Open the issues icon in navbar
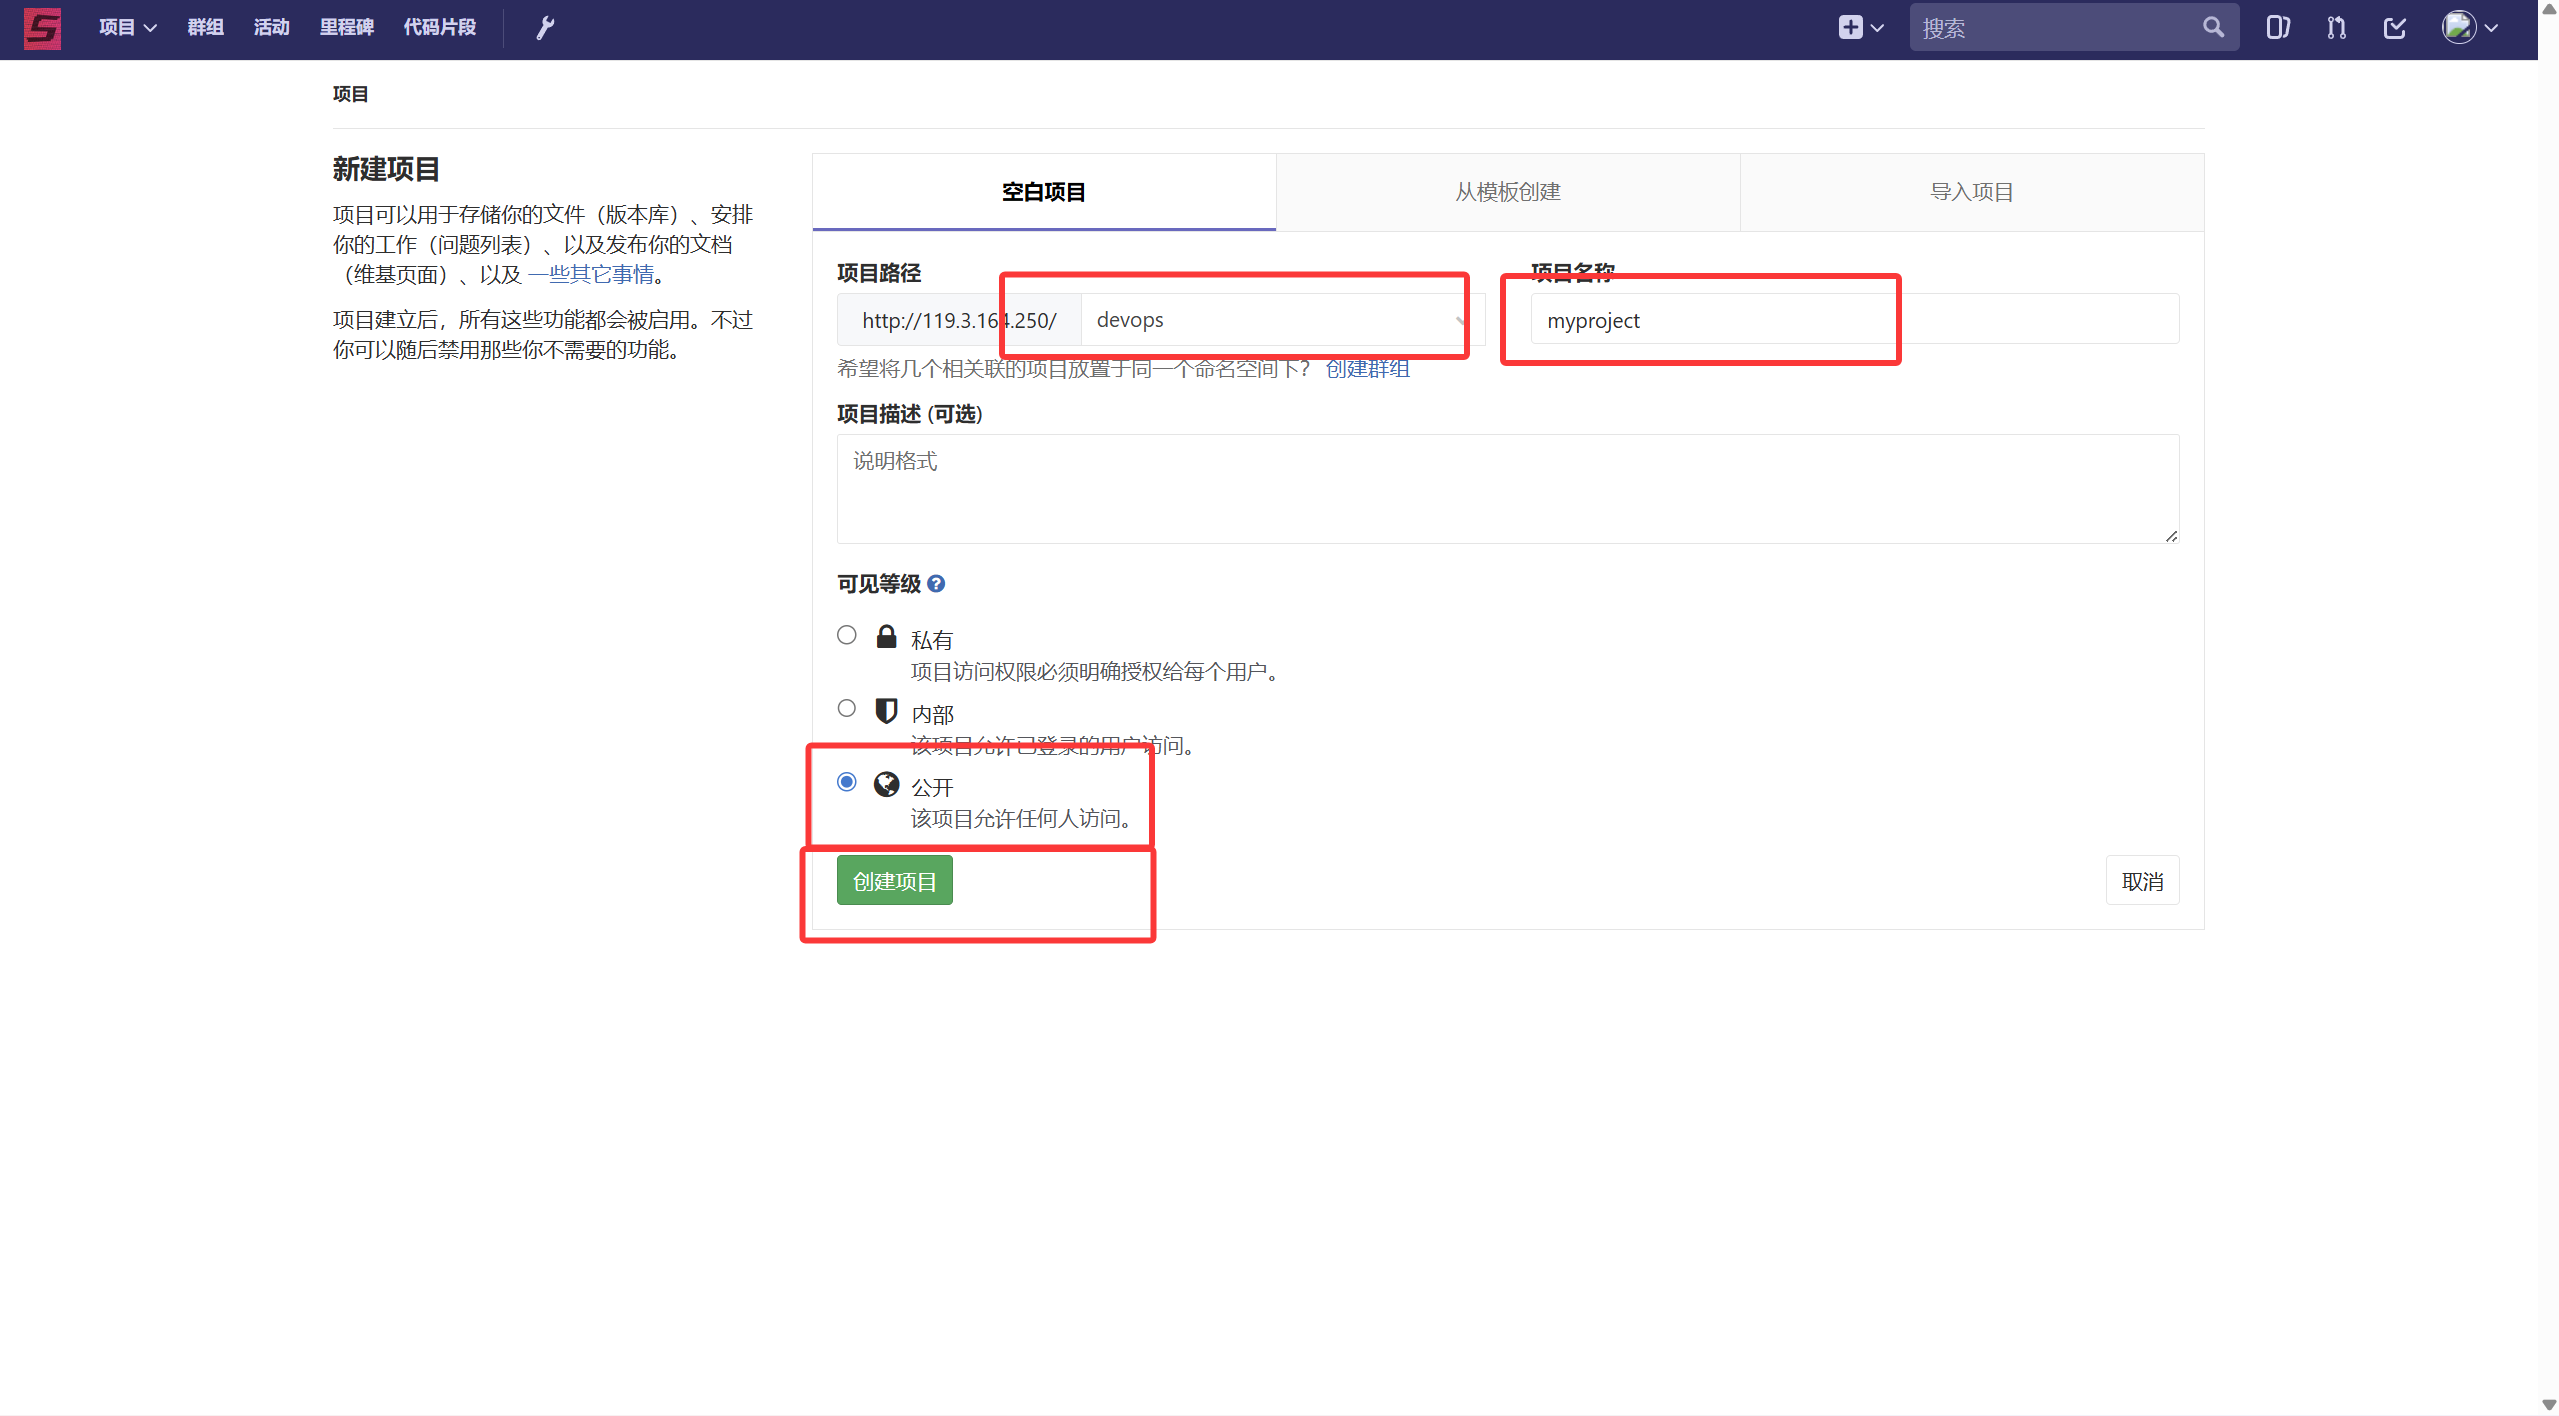The image size is (2559, 1416). pyautogui.click(x=2277, y=28)
